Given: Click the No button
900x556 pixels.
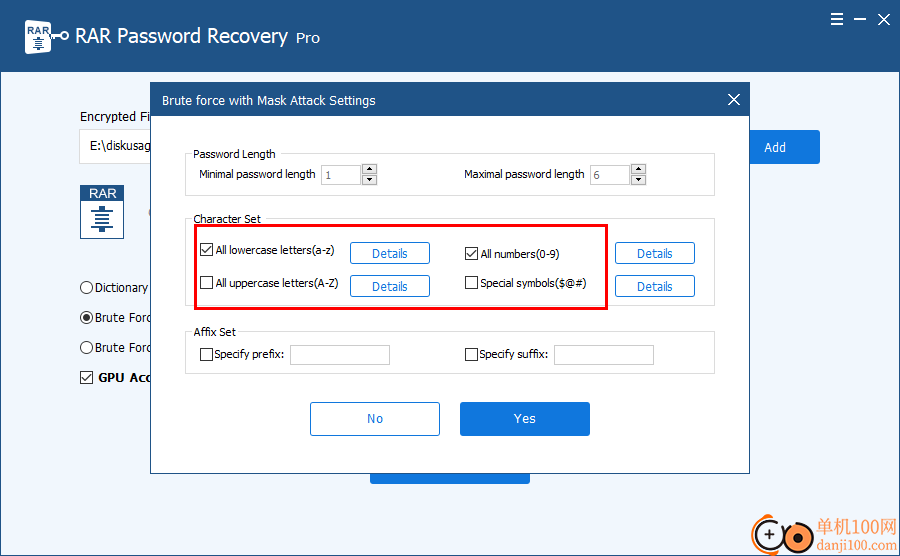Looking at the screenshot, I should (x=375, y=419).
